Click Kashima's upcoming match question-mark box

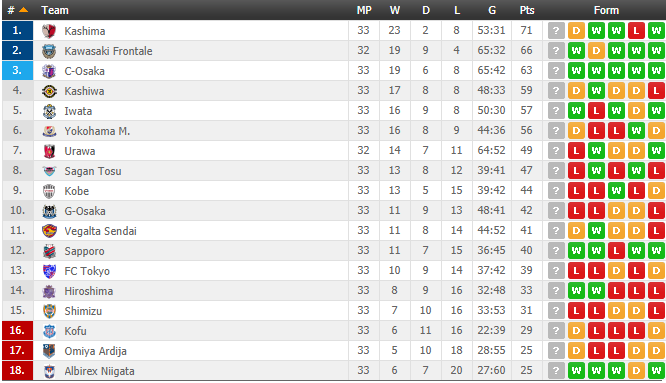556,31
